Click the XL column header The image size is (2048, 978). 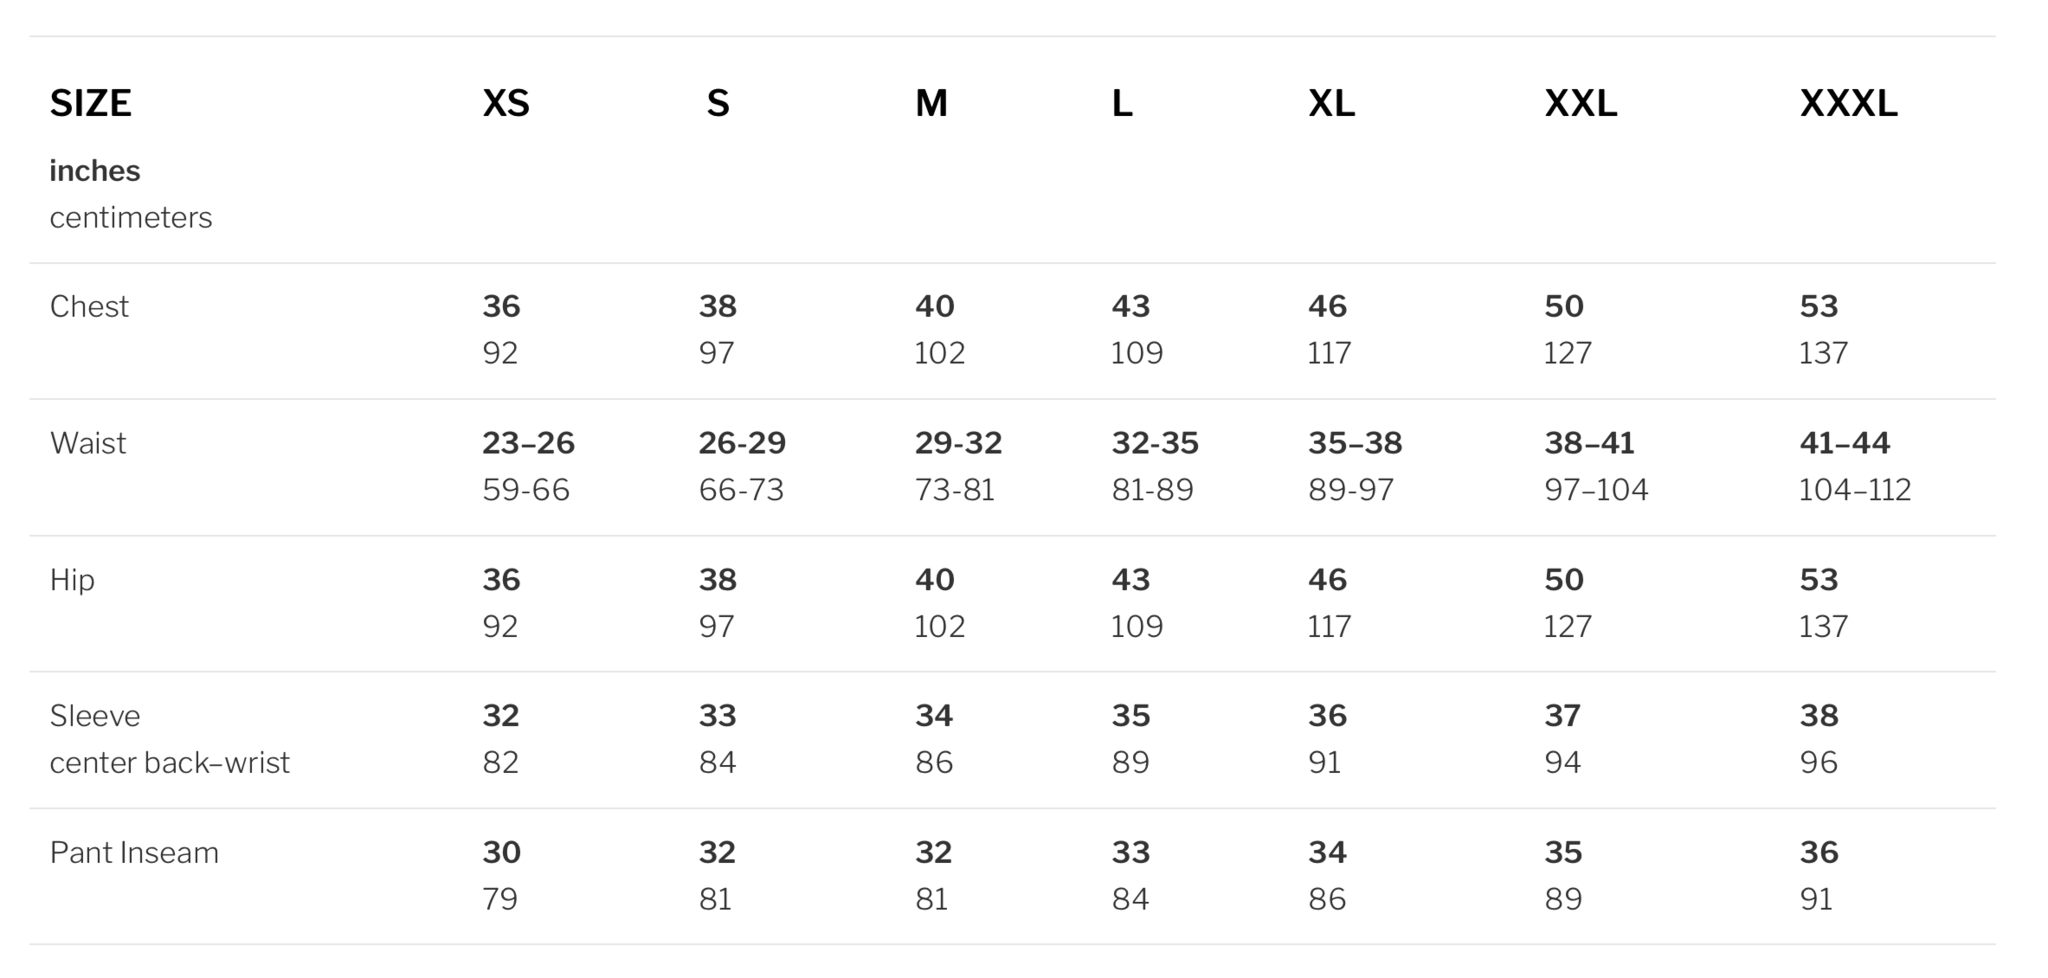1331,103
